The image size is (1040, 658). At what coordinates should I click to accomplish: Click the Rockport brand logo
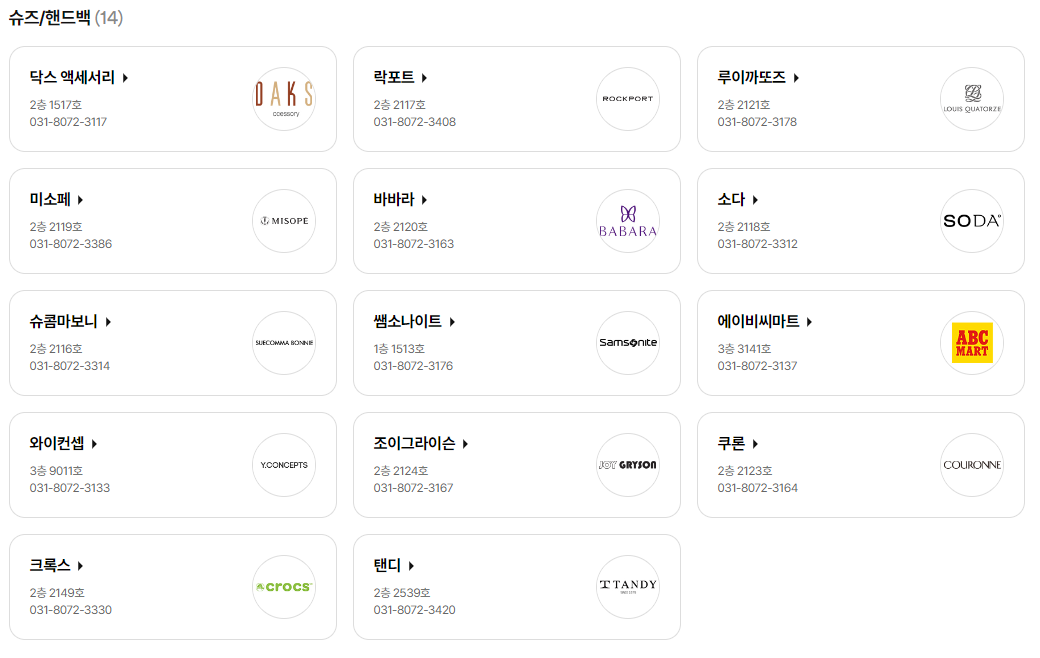tap(627, 99)
